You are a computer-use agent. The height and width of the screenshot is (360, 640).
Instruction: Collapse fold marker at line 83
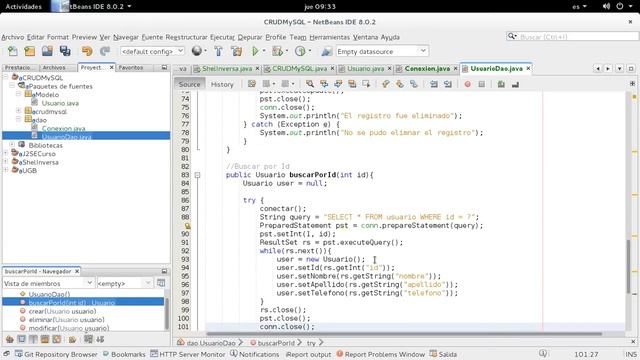coord(198,175)
